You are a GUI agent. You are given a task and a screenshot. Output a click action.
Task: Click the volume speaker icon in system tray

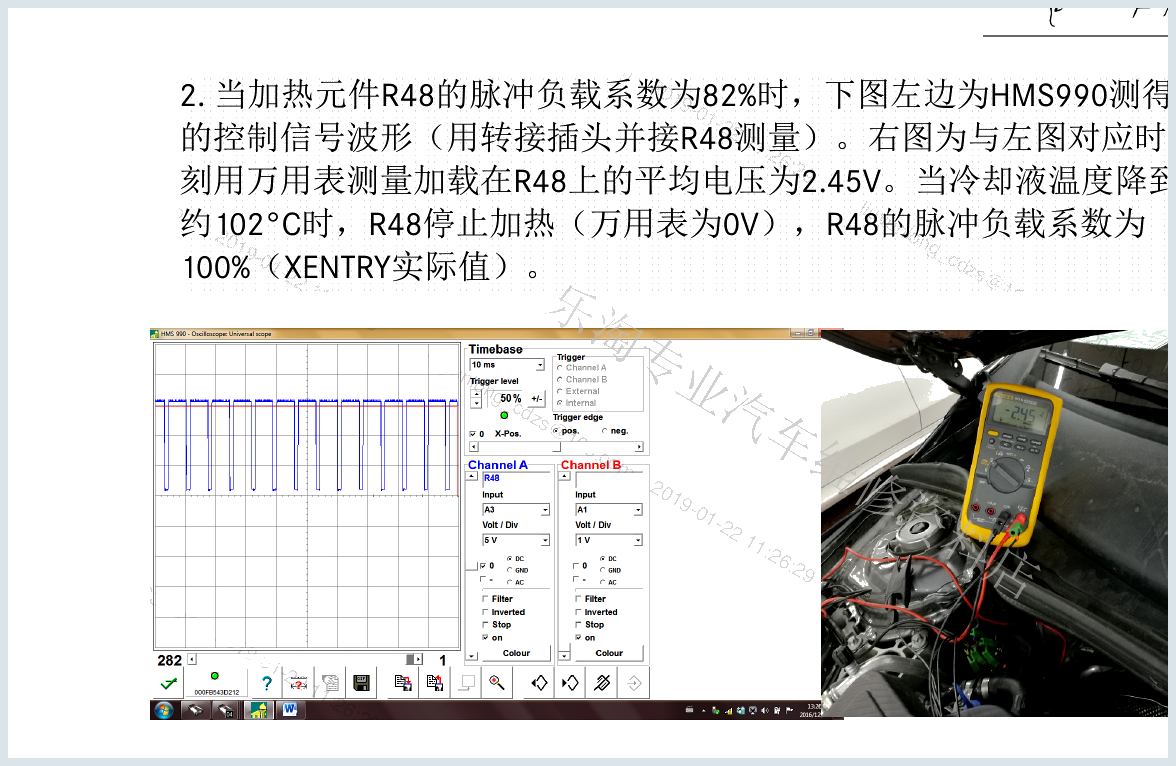click(x=765, y=710)
